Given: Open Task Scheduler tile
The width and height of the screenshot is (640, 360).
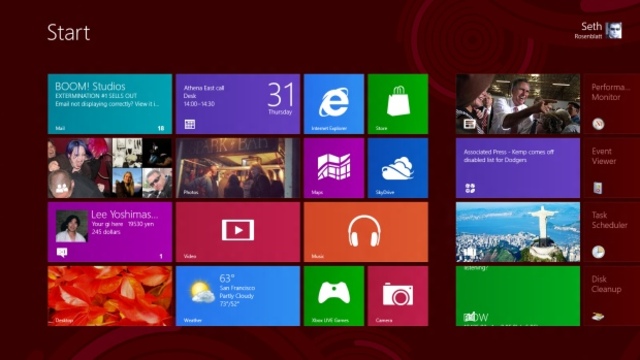Looking at the screenshot, I should pyautogui.click(x=612, y=232).
